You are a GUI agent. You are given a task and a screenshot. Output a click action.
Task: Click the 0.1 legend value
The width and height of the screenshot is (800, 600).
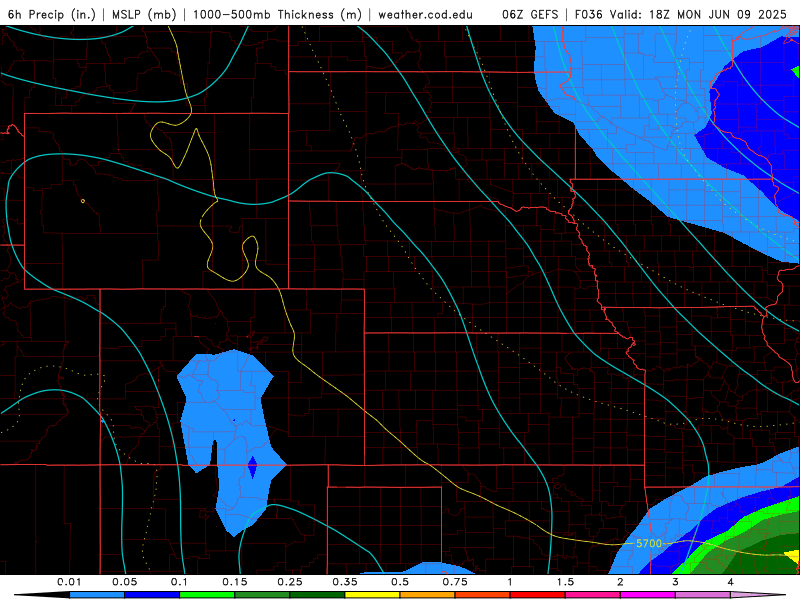click(x=179, y=582)
